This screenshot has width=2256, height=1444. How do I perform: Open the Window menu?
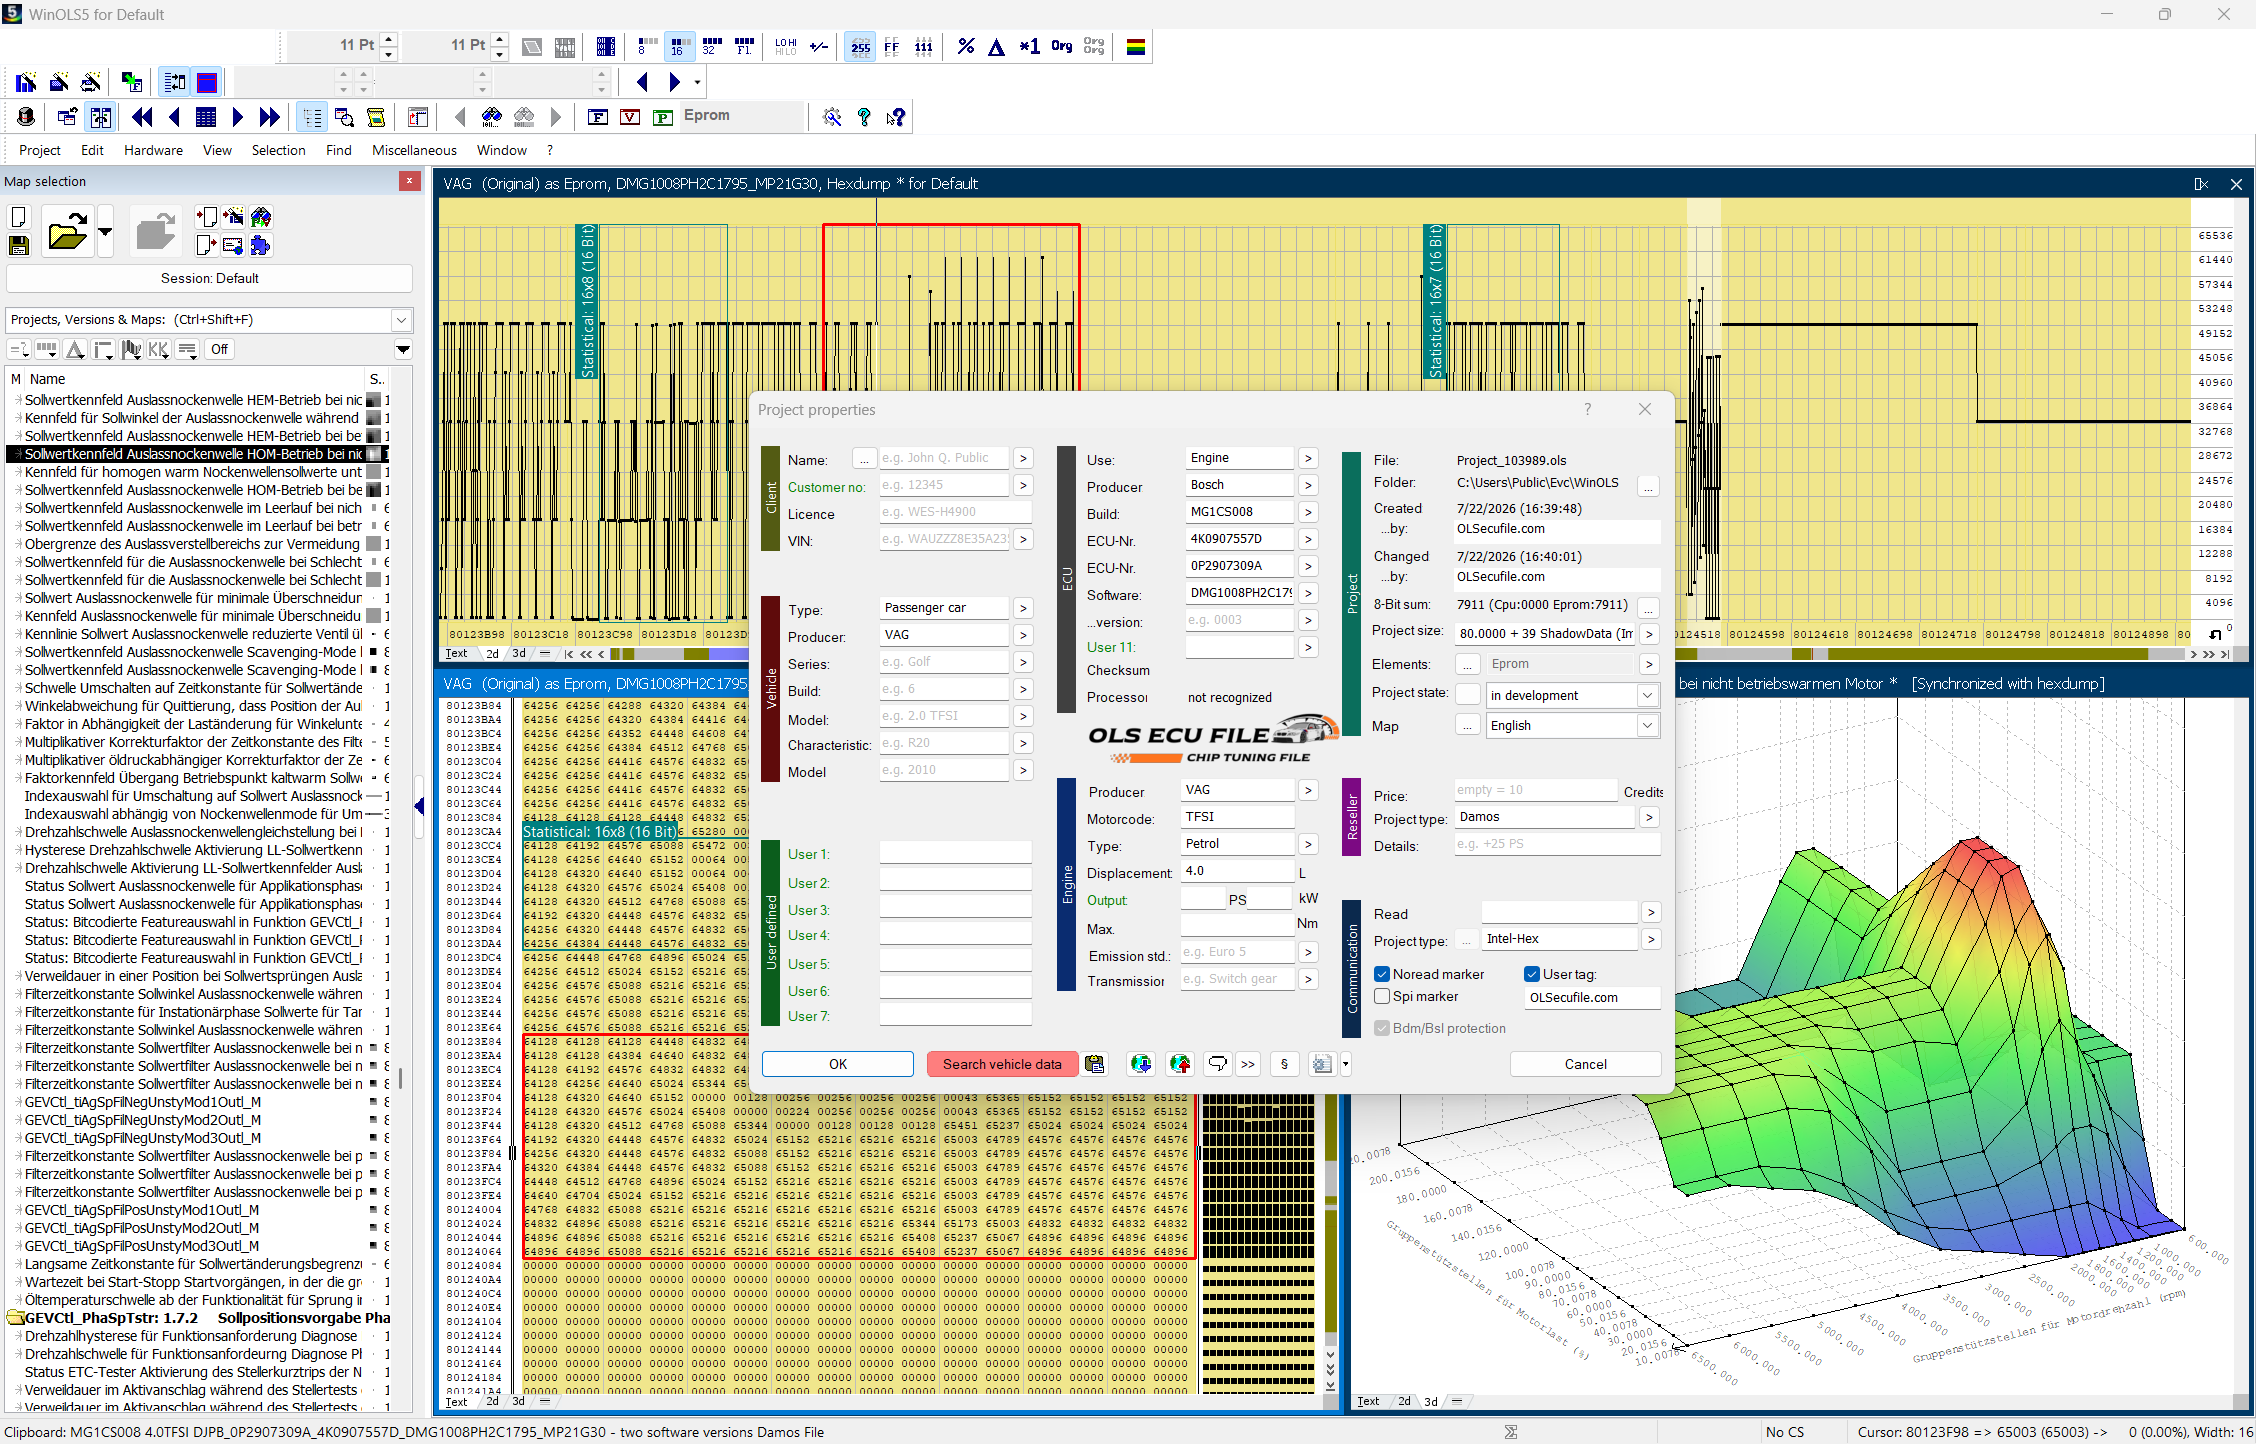coord(502,150)
